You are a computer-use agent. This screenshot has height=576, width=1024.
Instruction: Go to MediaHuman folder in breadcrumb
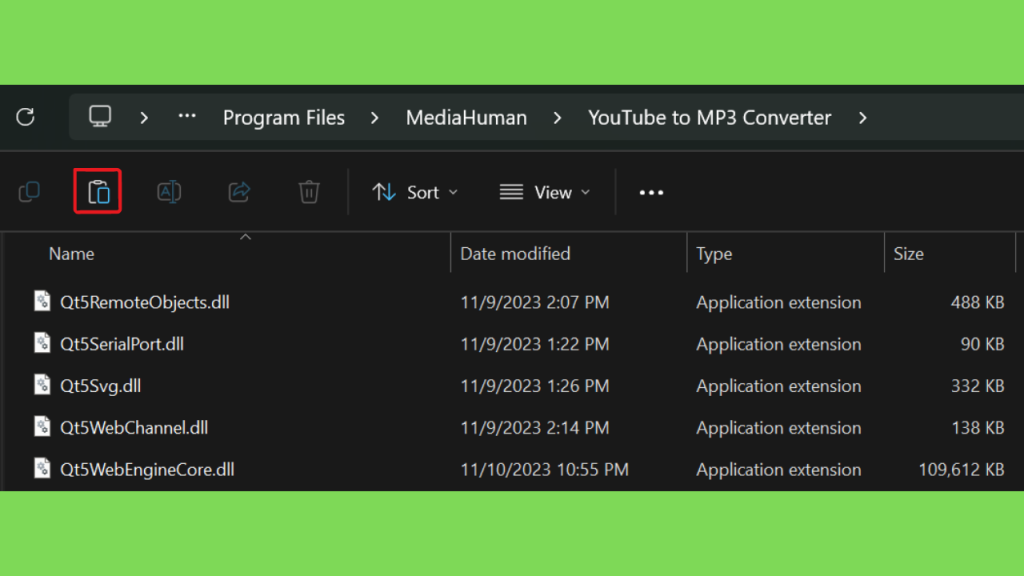(466, 118)
